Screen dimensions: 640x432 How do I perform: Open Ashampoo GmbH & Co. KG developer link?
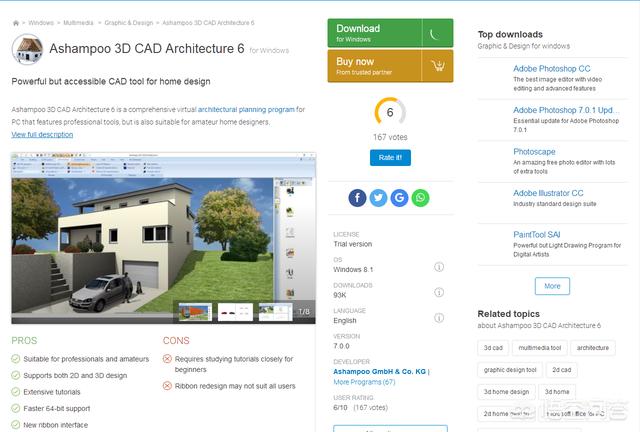(x=380, y=372)
